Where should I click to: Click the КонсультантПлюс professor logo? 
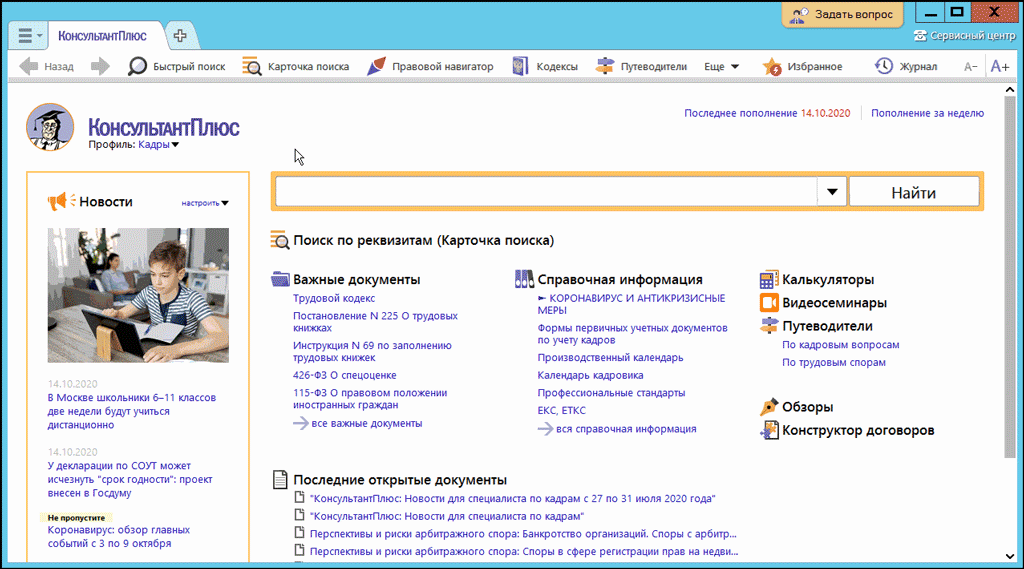pyautogui.click(x=50, y=127)
